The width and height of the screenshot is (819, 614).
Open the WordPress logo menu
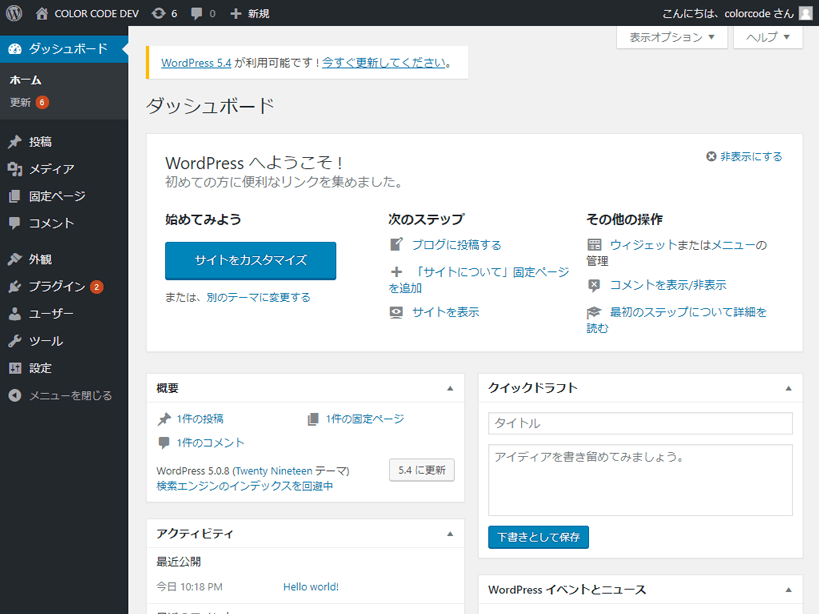coord(14,13)
